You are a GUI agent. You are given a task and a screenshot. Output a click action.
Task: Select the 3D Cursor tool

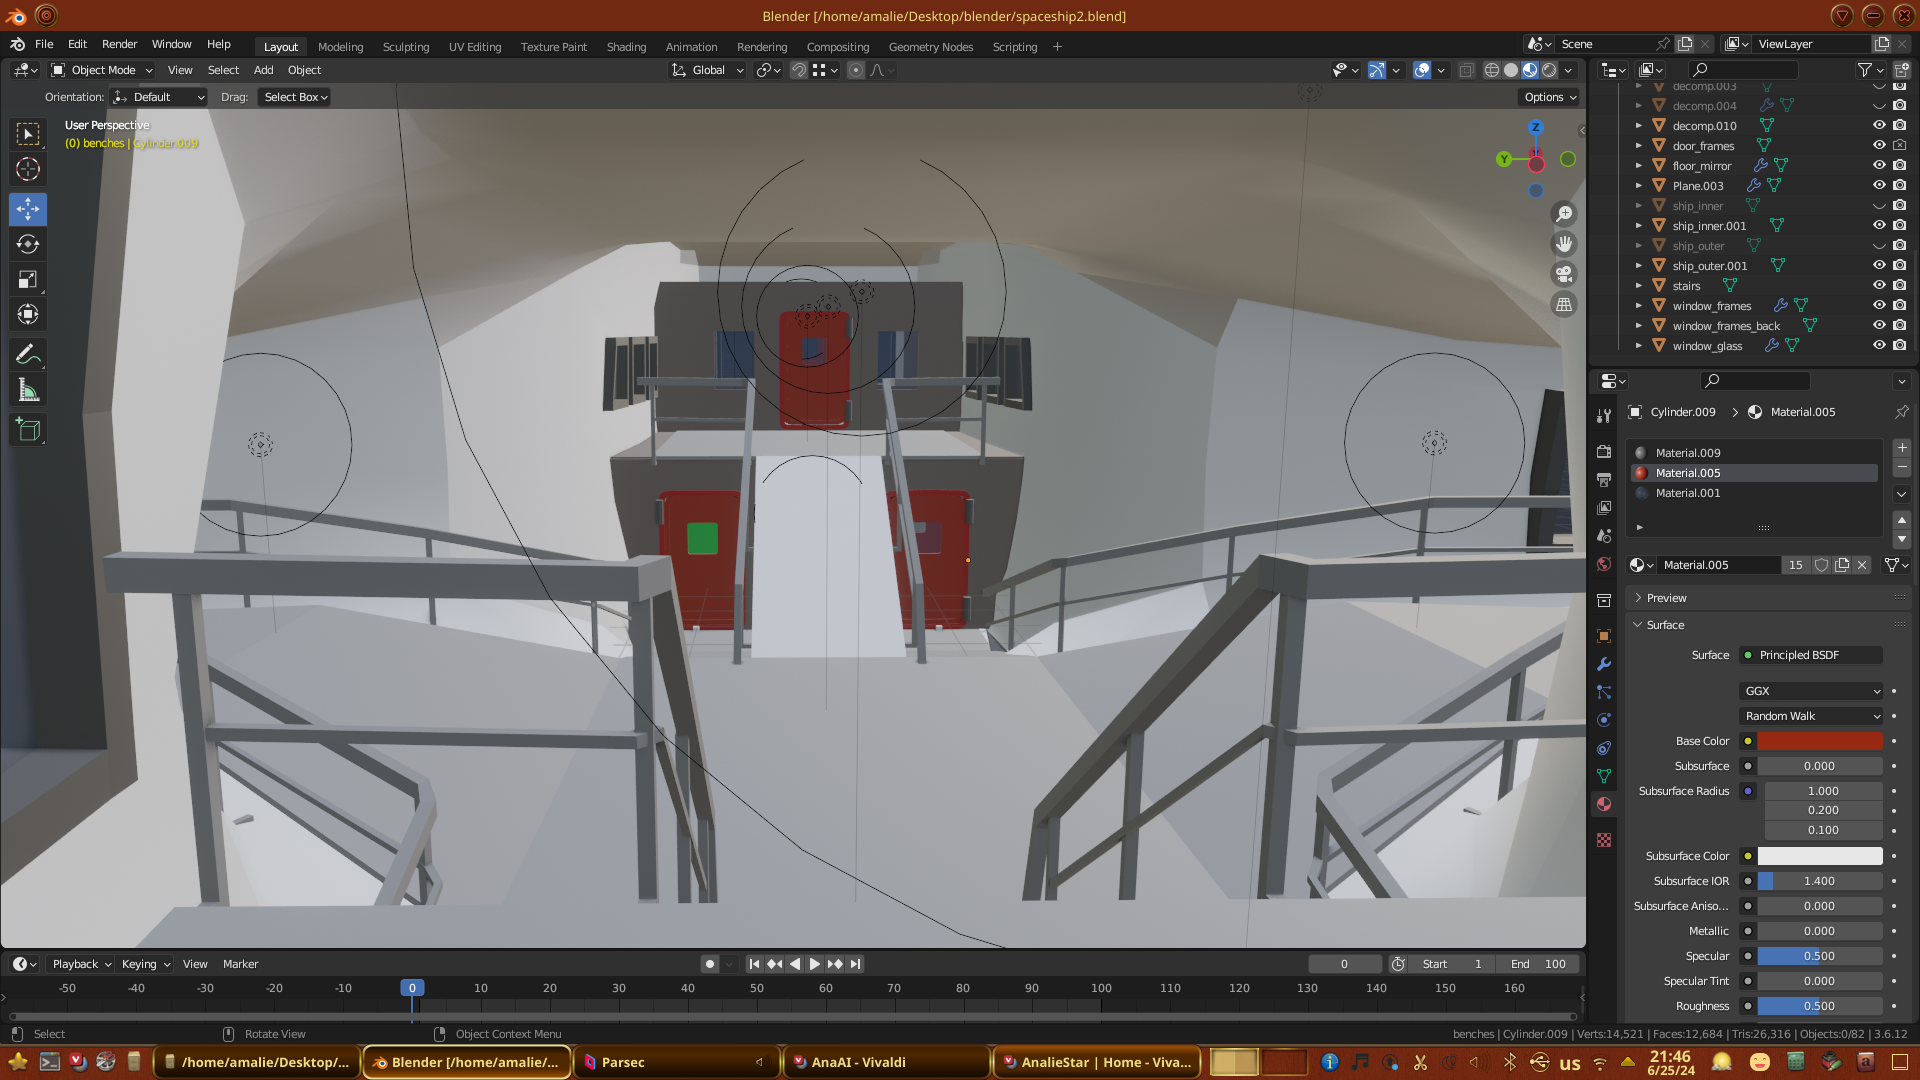(28, 170)
